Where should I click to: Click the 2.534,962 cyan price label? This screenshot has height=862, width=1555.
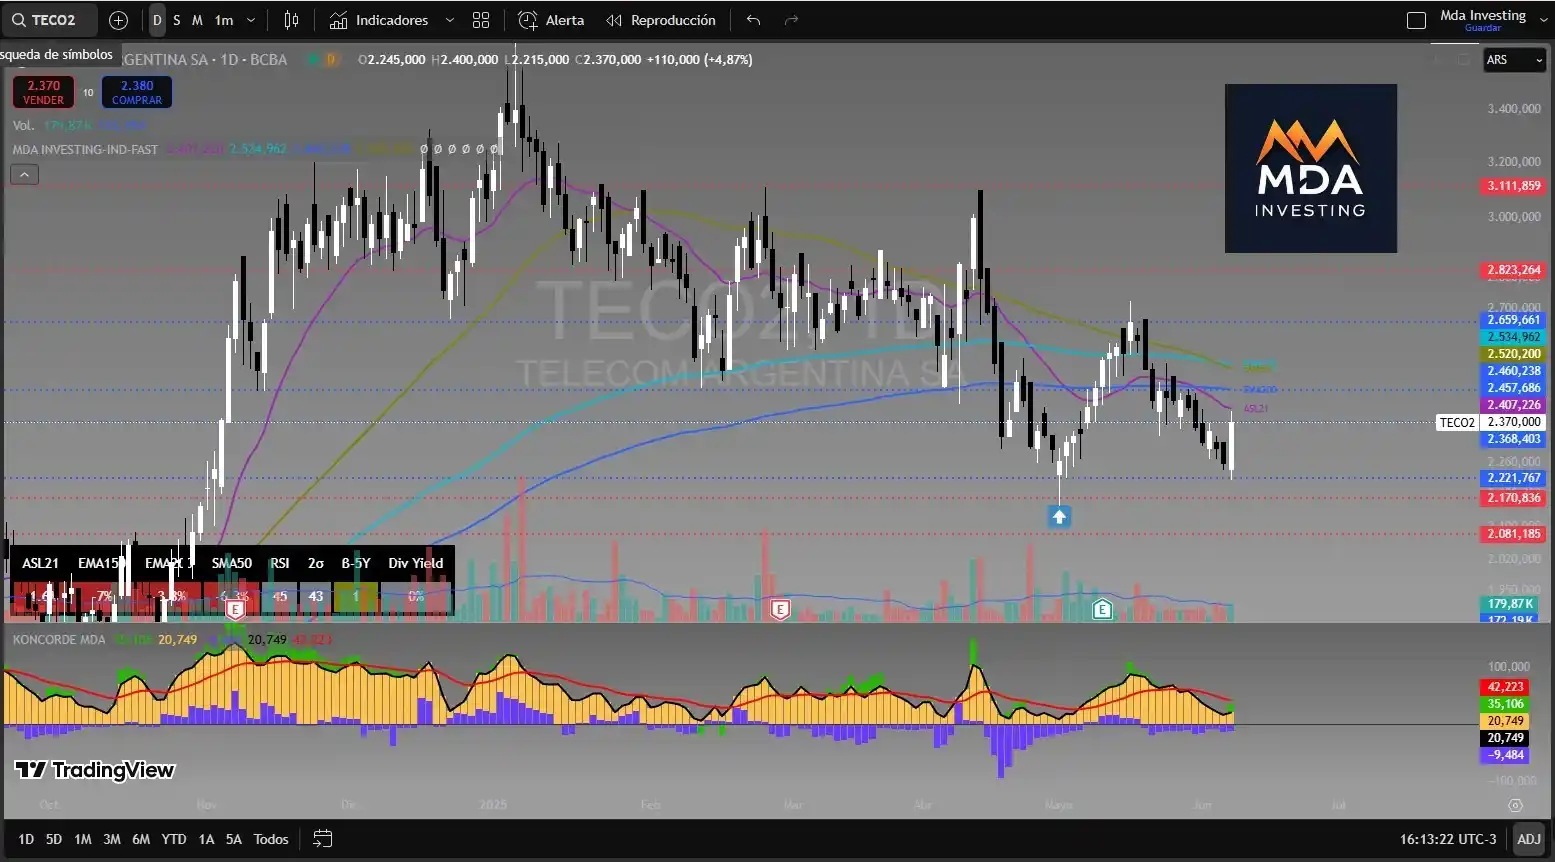coord(1513,337)
